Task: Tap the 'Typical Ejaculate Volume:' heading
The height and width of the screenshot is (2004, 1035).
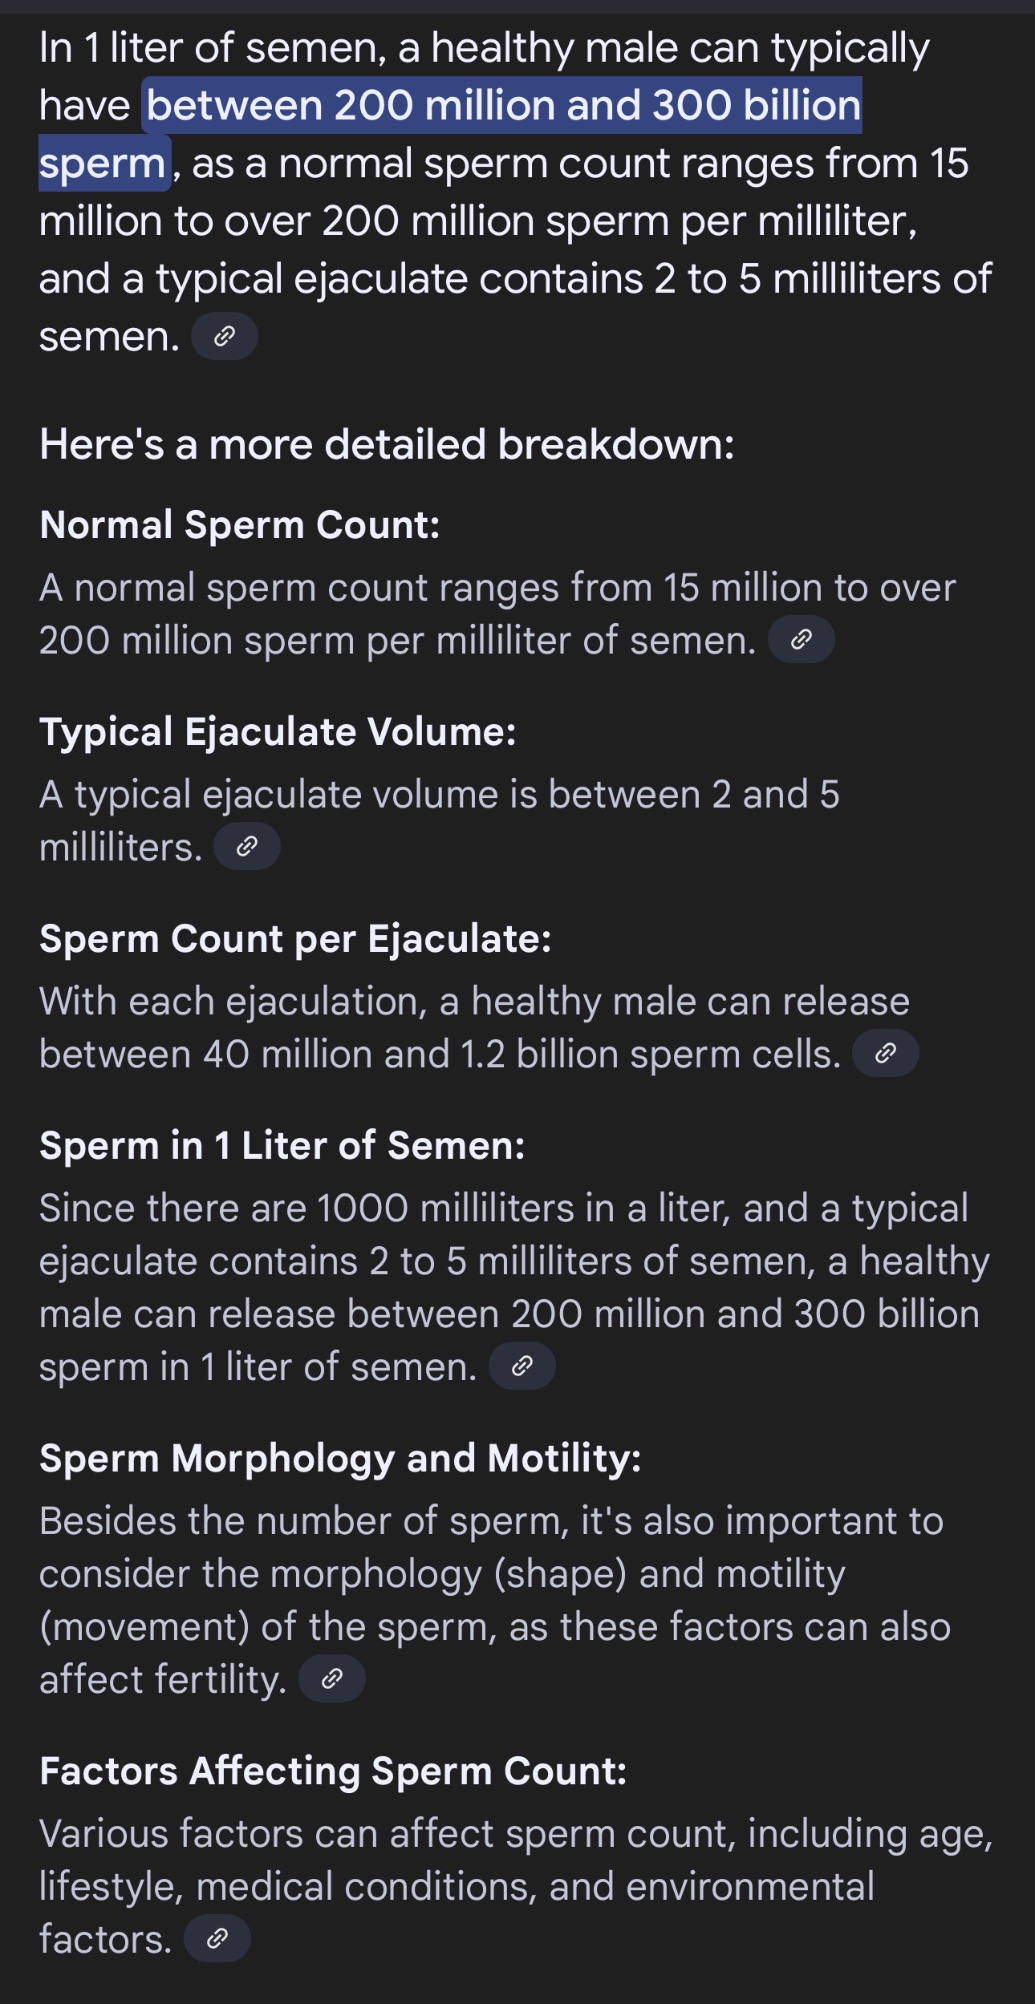Action: tap(278, 732)
